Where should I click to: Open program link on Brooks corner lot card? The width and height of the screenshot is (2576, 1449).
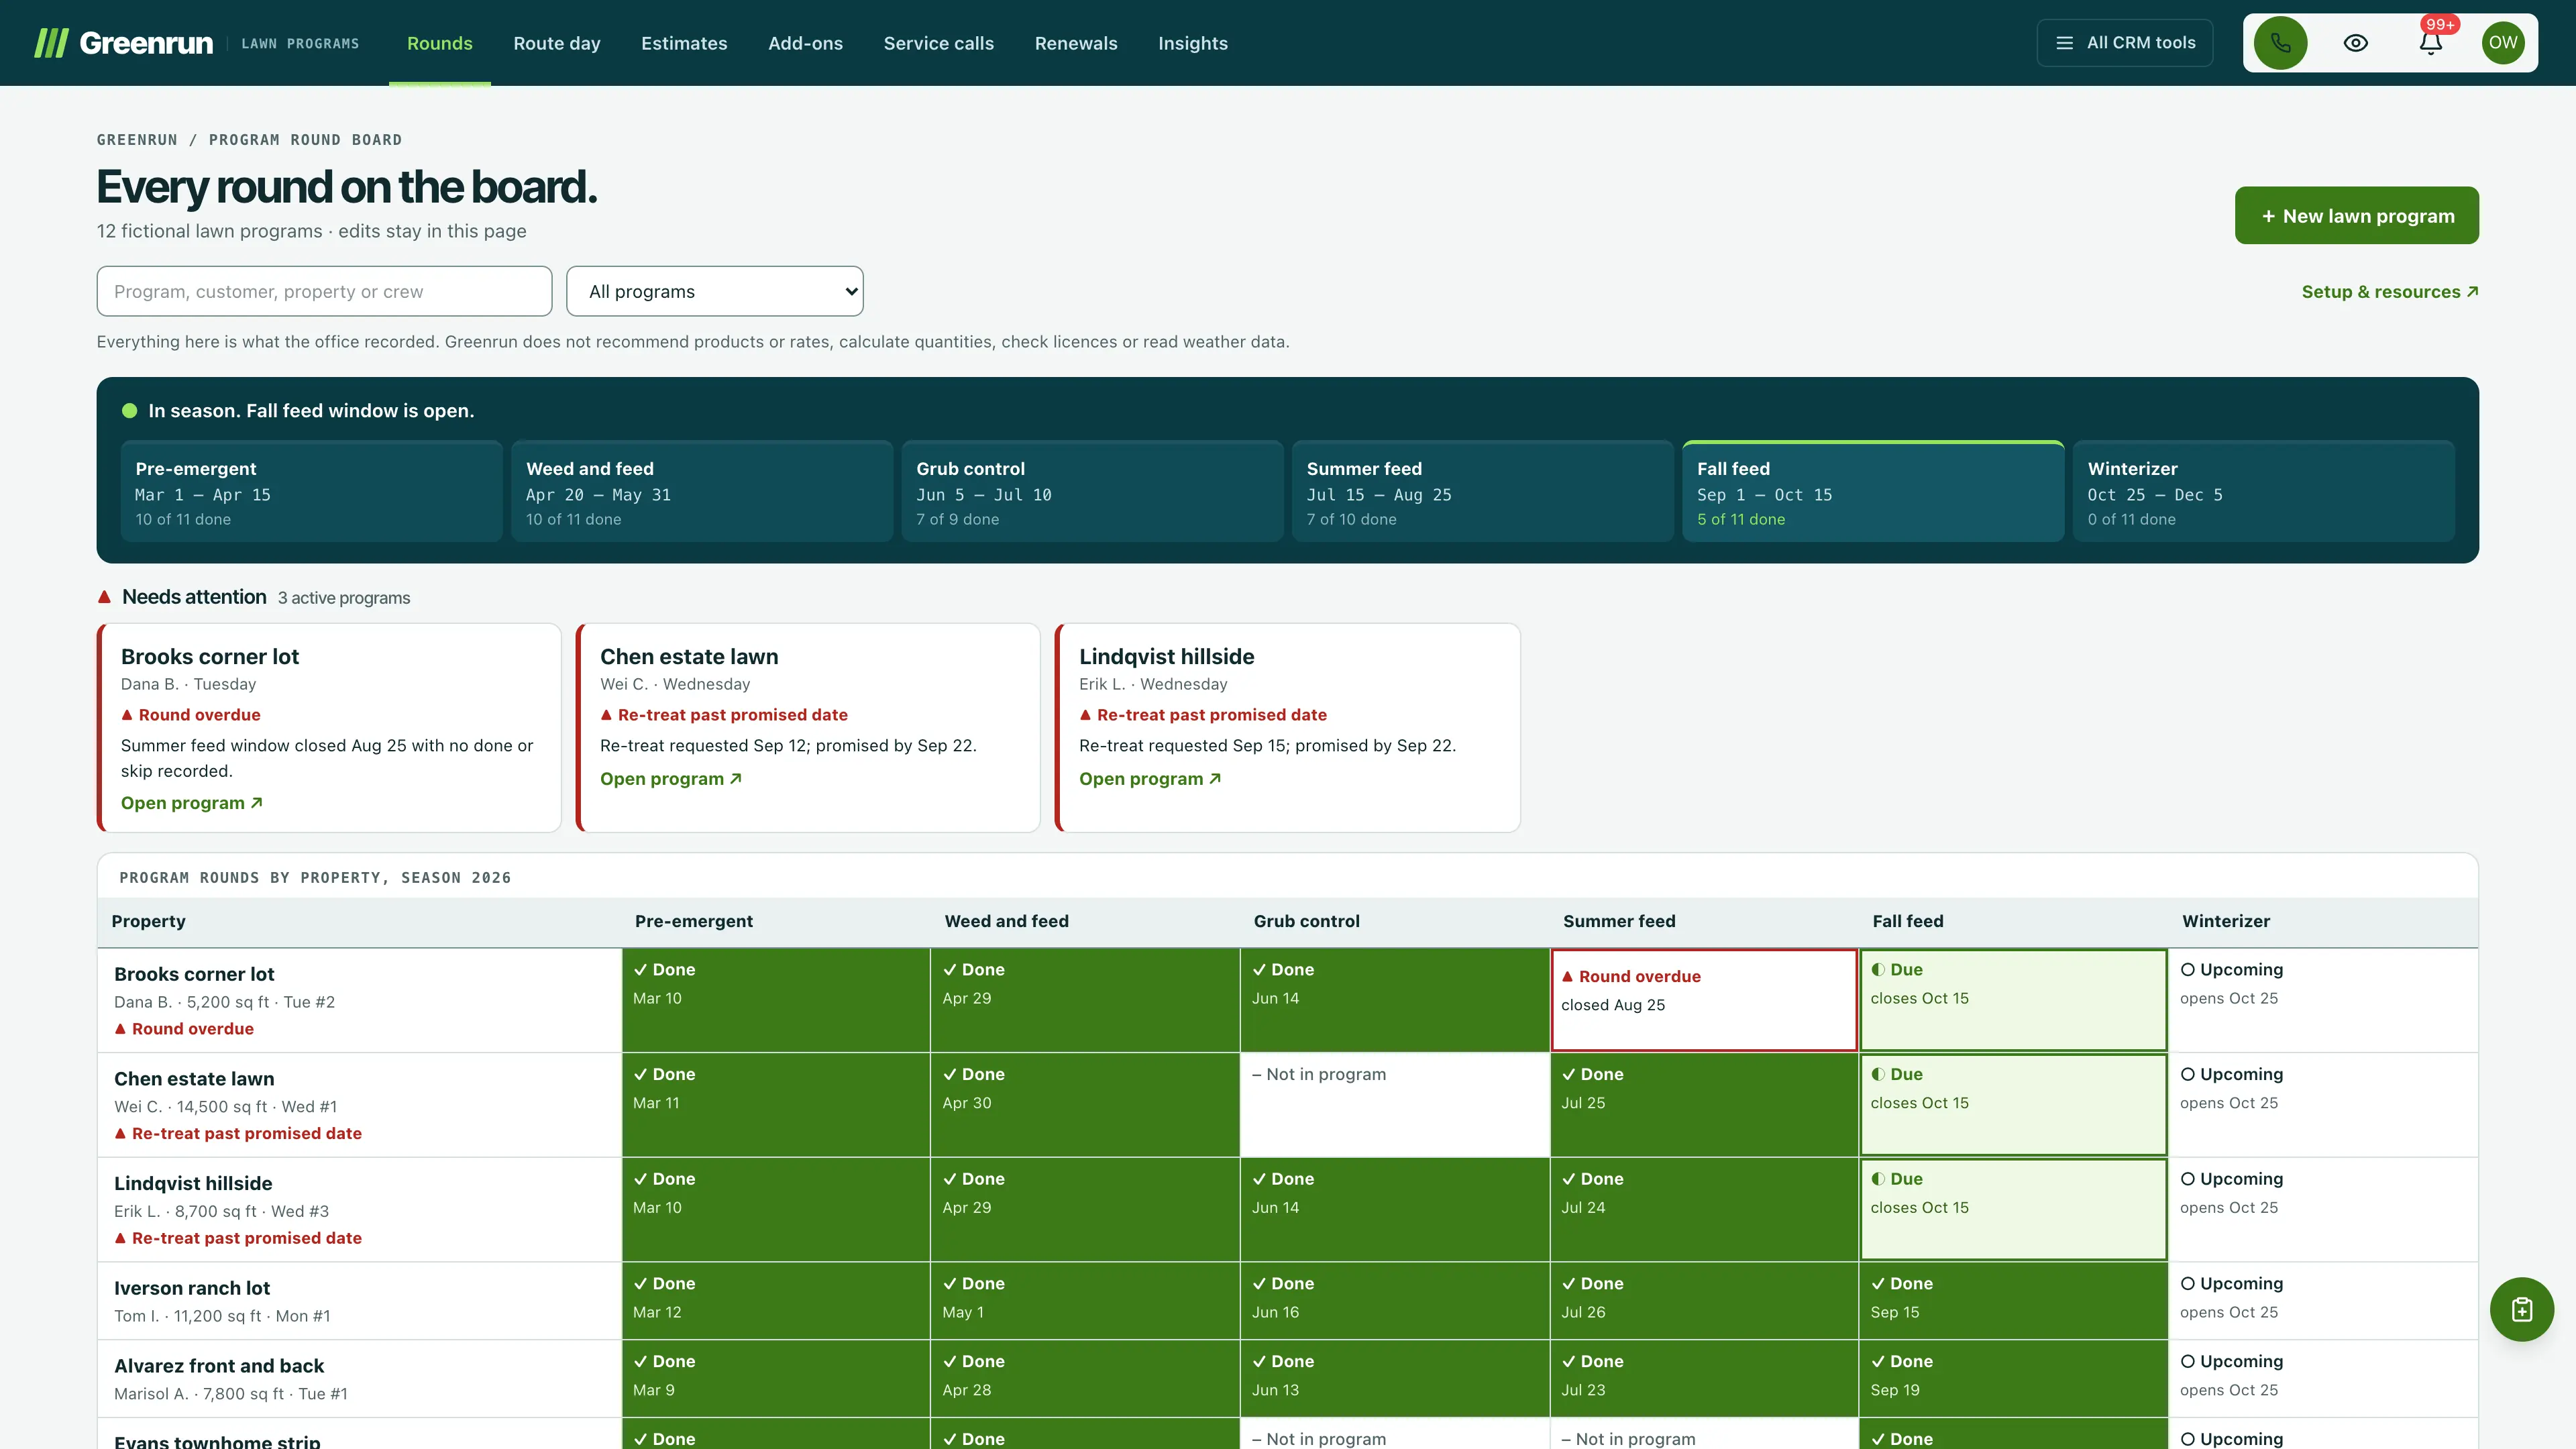pyautogui.click(x=191, y=803)
